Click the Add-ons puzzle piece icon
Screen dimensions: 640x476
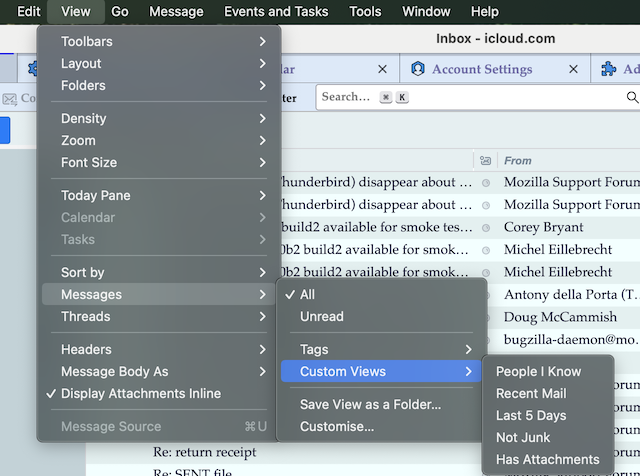pos(609,69)
